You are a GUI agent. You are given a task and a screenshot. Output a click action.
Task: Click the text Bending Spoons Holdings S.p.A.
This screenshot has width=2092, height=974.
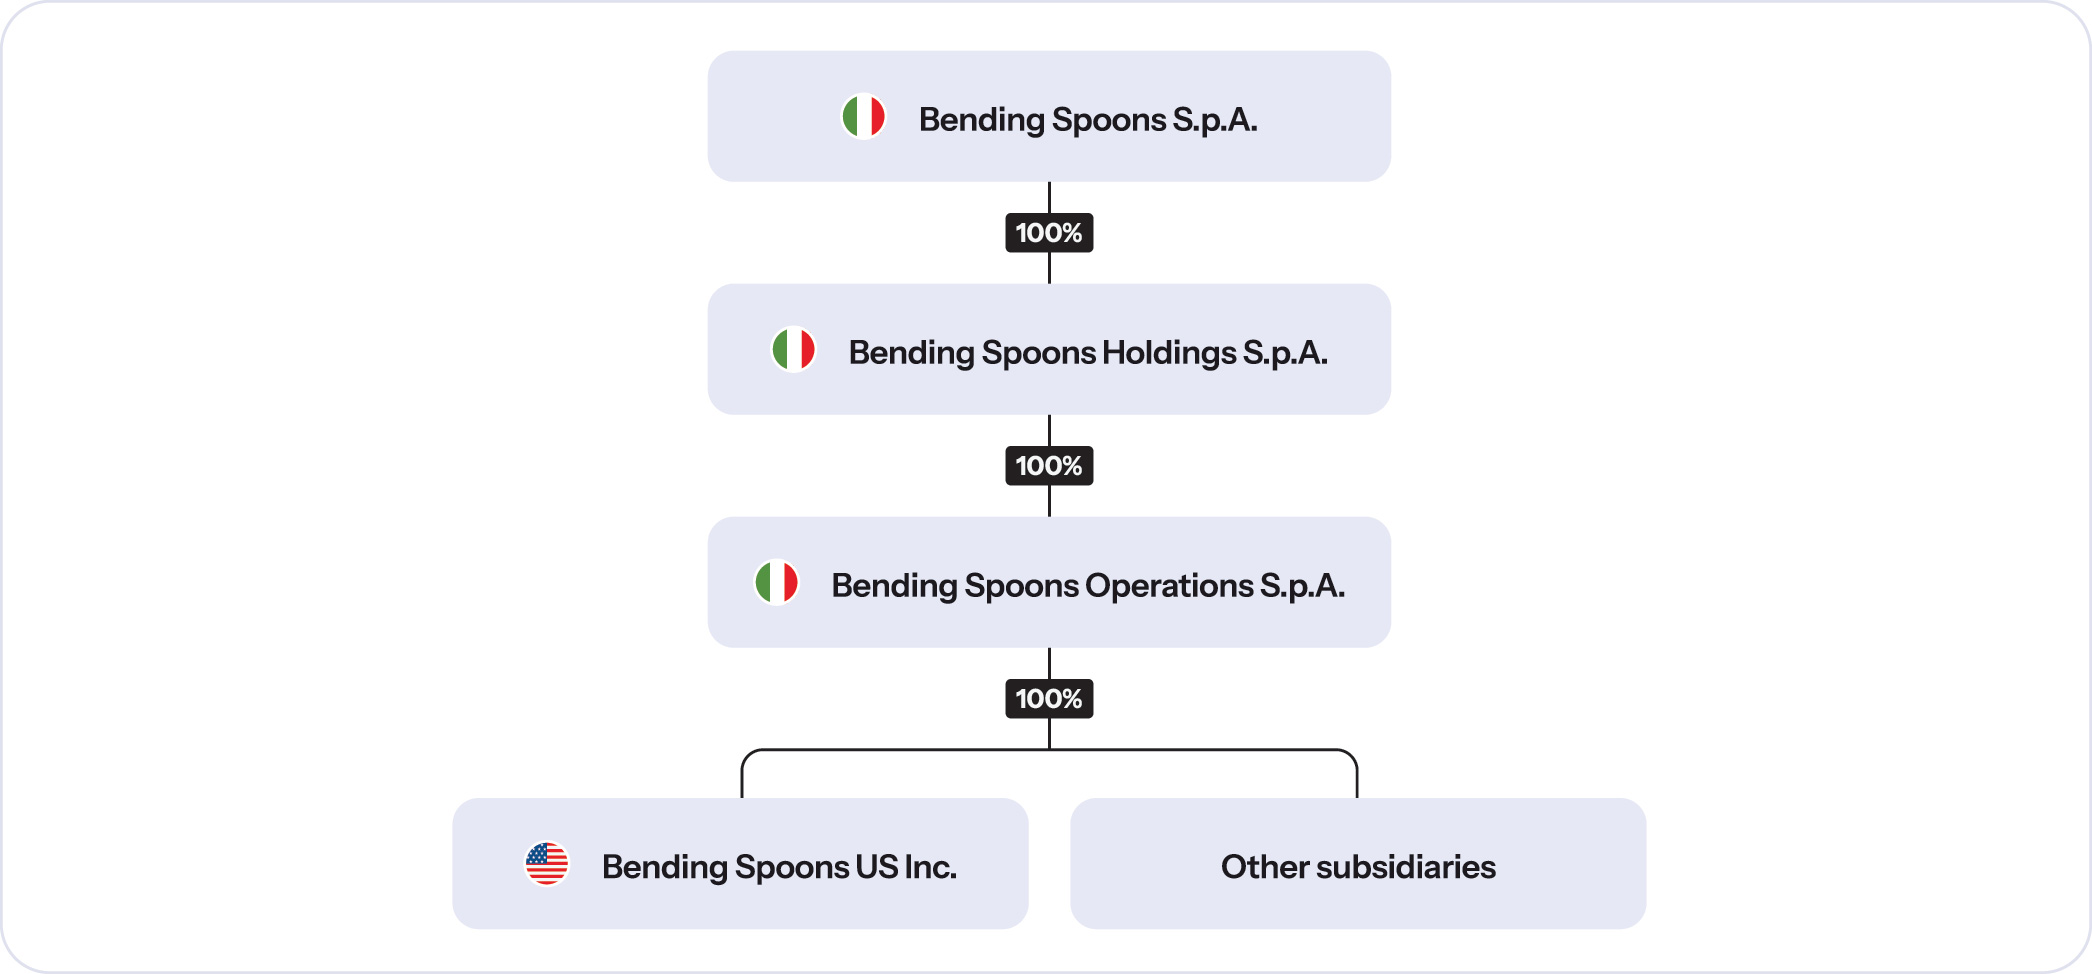1088,353
